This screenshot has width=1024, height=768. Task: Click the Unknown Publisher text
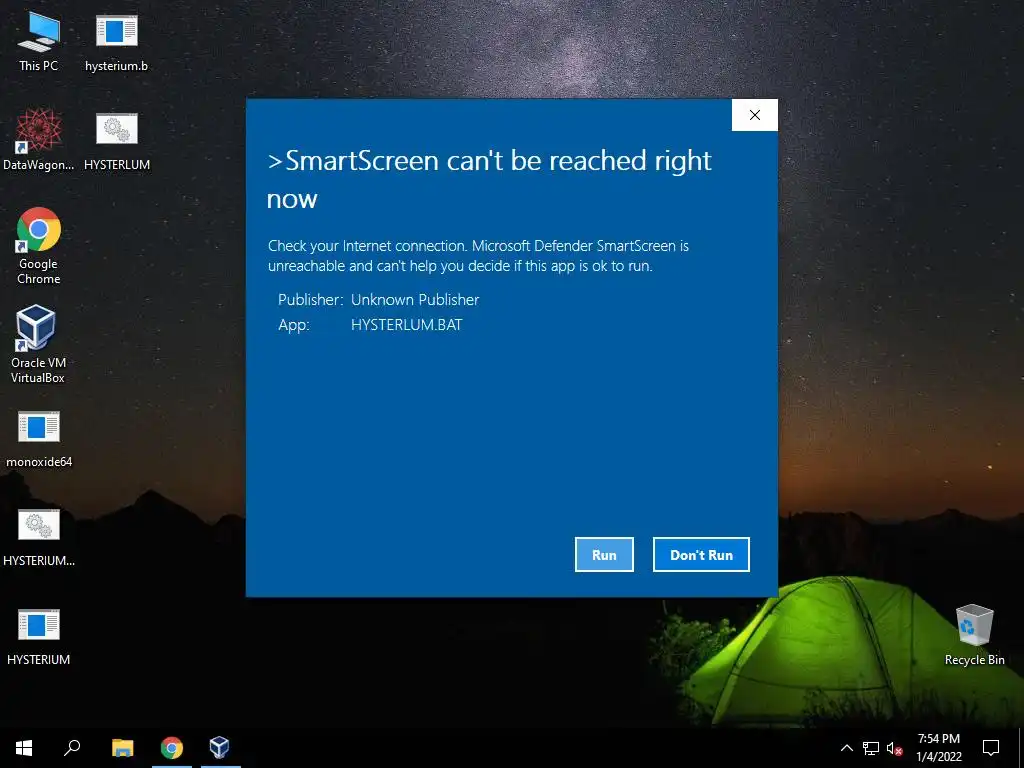coord(415,300)
